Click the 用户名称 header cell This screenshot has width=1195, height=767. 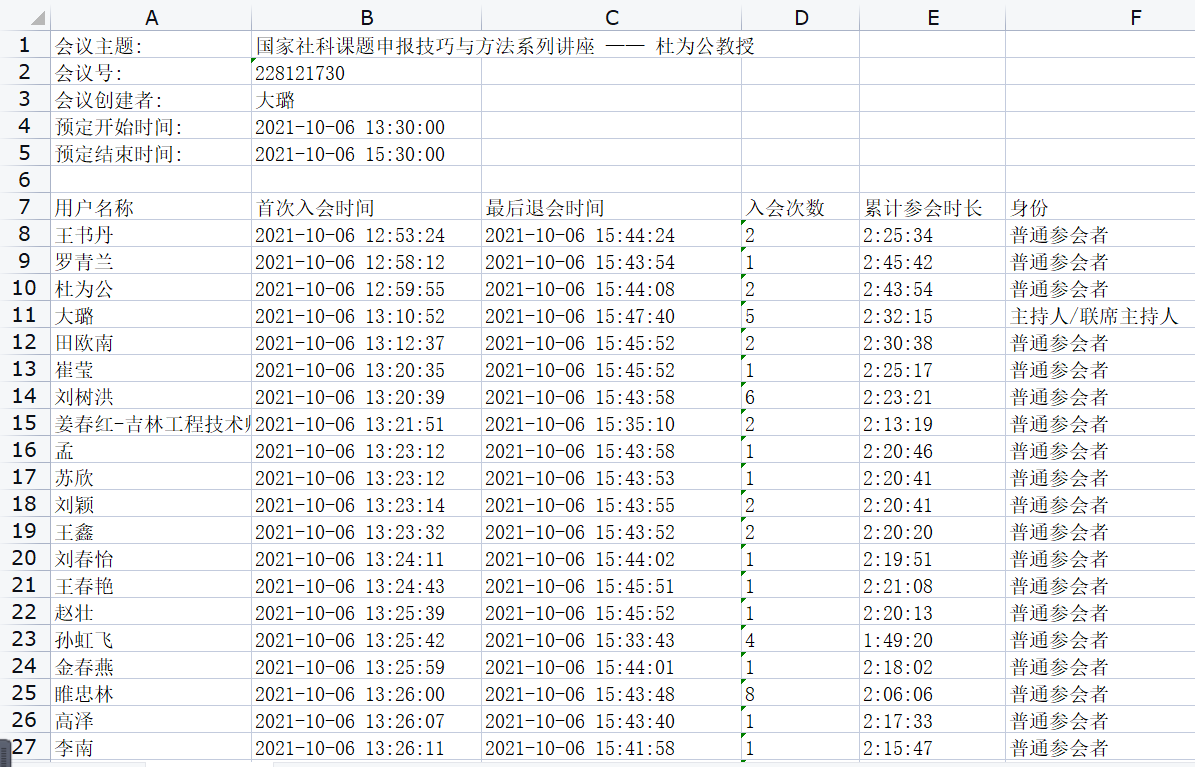click(94, 208)
